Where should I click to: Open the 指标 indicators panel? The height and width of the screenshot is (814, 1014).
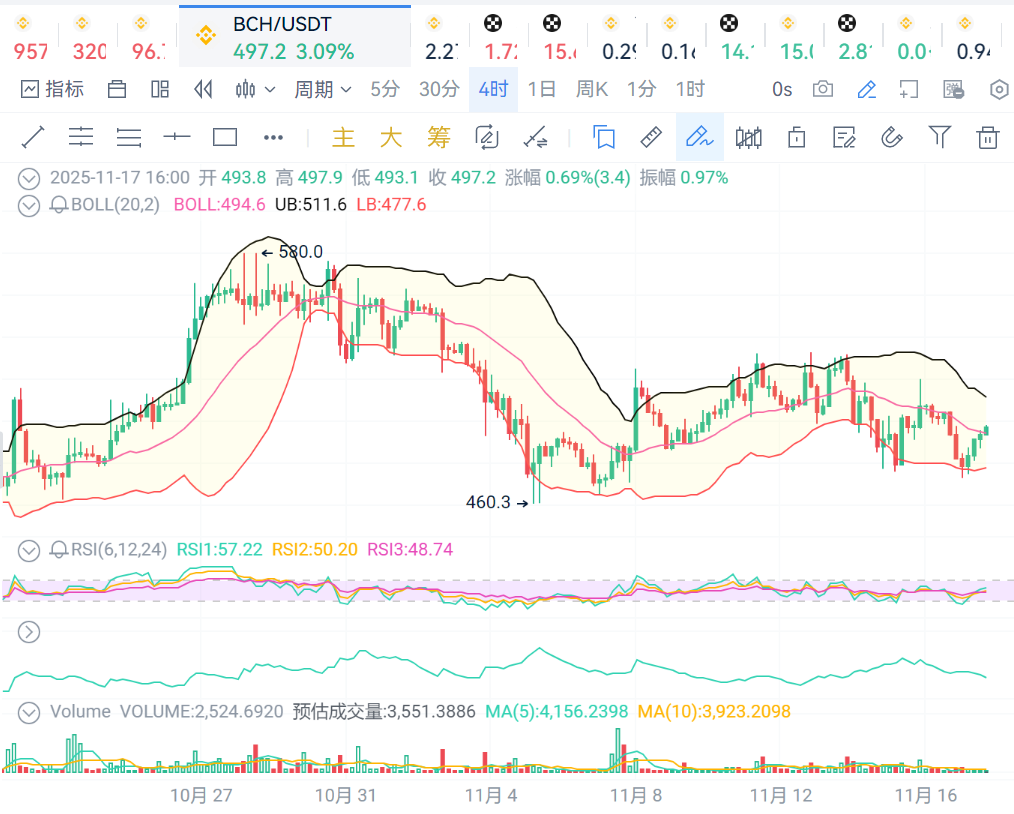(53, 89)
